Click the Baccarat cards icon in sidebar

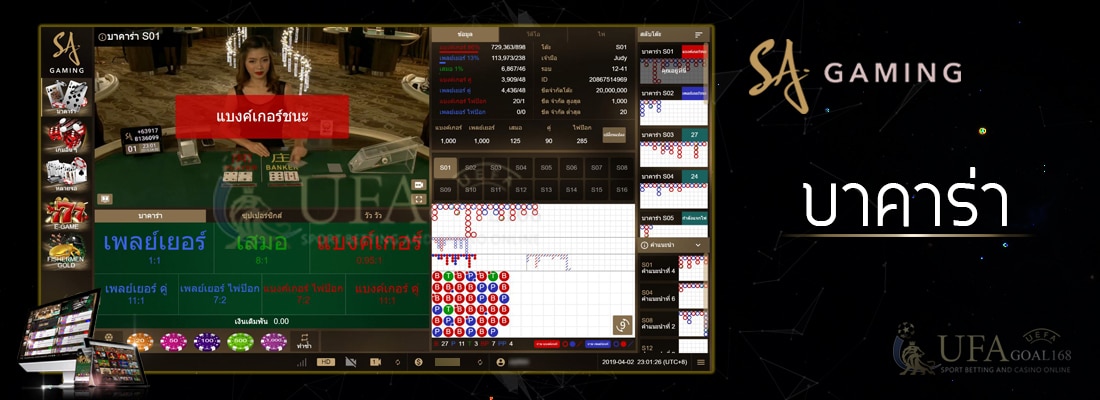pyautogui.click(x=65, y=97)
